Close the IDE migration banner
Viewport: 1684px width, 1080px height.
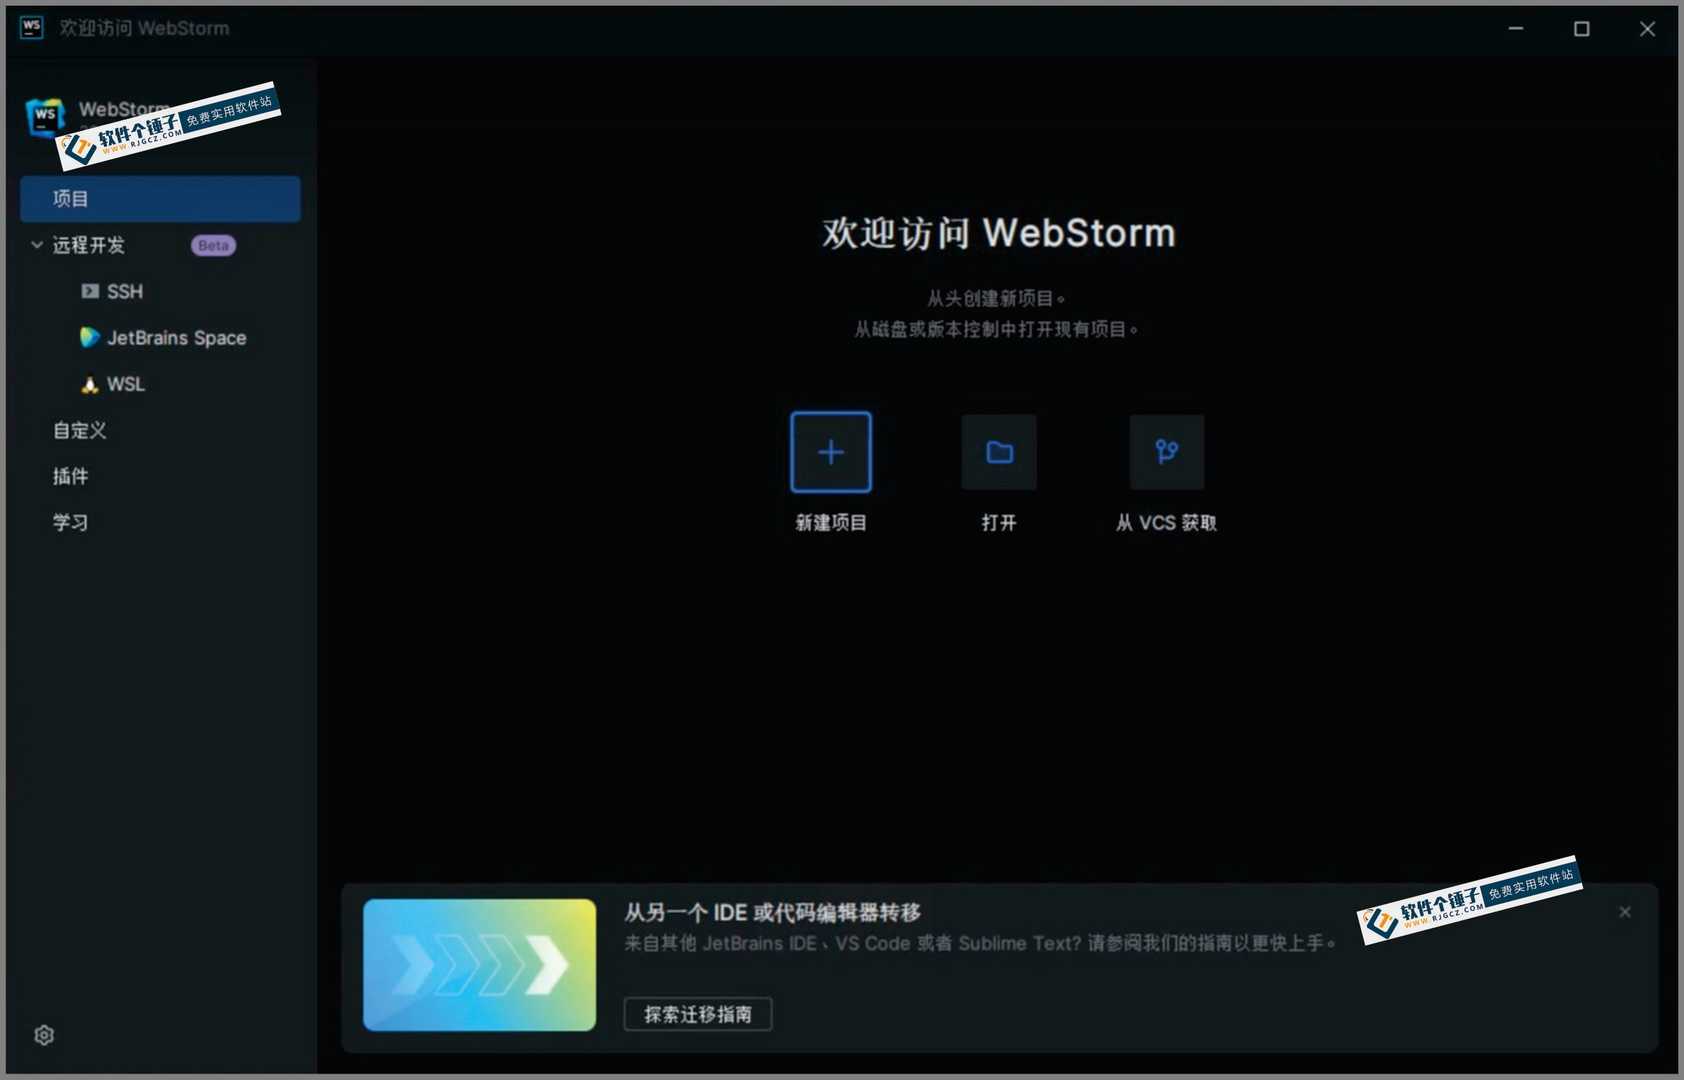pos(1625,912)
